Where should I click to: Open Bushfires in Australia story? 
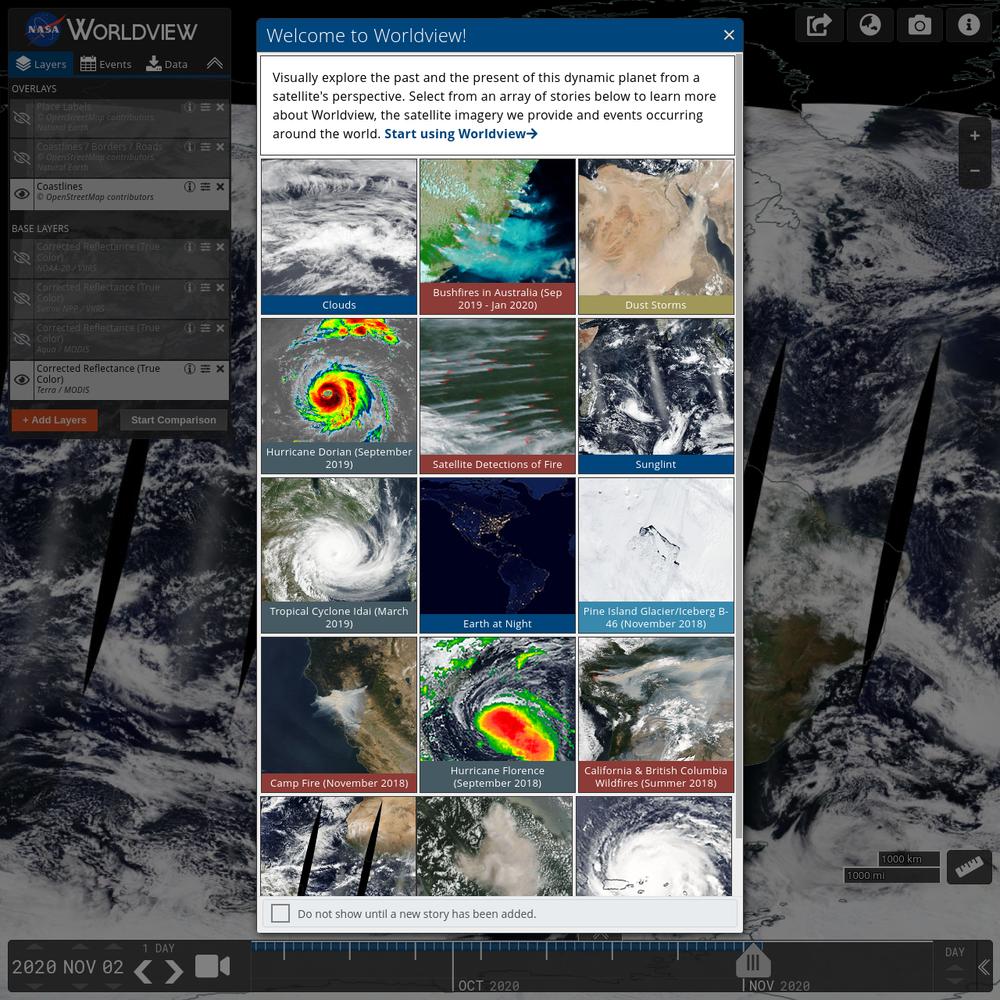point(497,237)
